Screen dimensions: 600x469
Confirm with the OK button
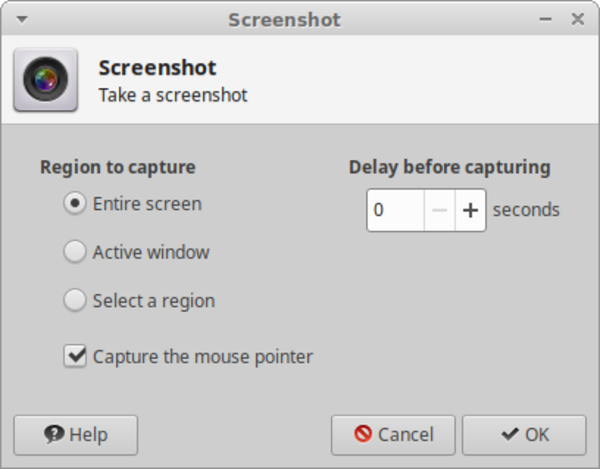[x=525, y=435]
